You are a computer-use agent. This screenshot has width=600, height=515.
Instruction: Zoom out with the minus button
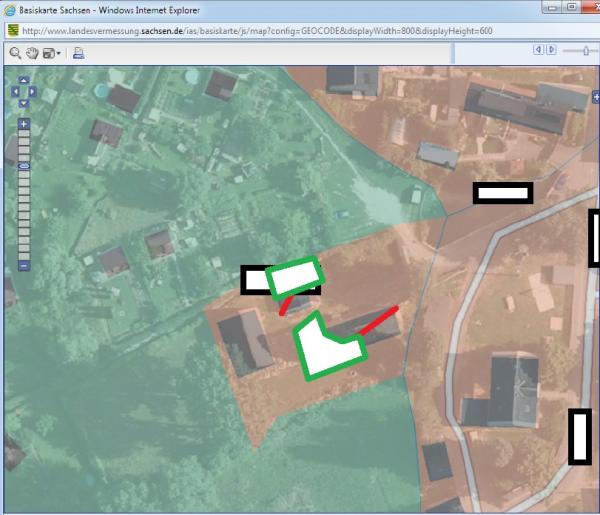24,266
